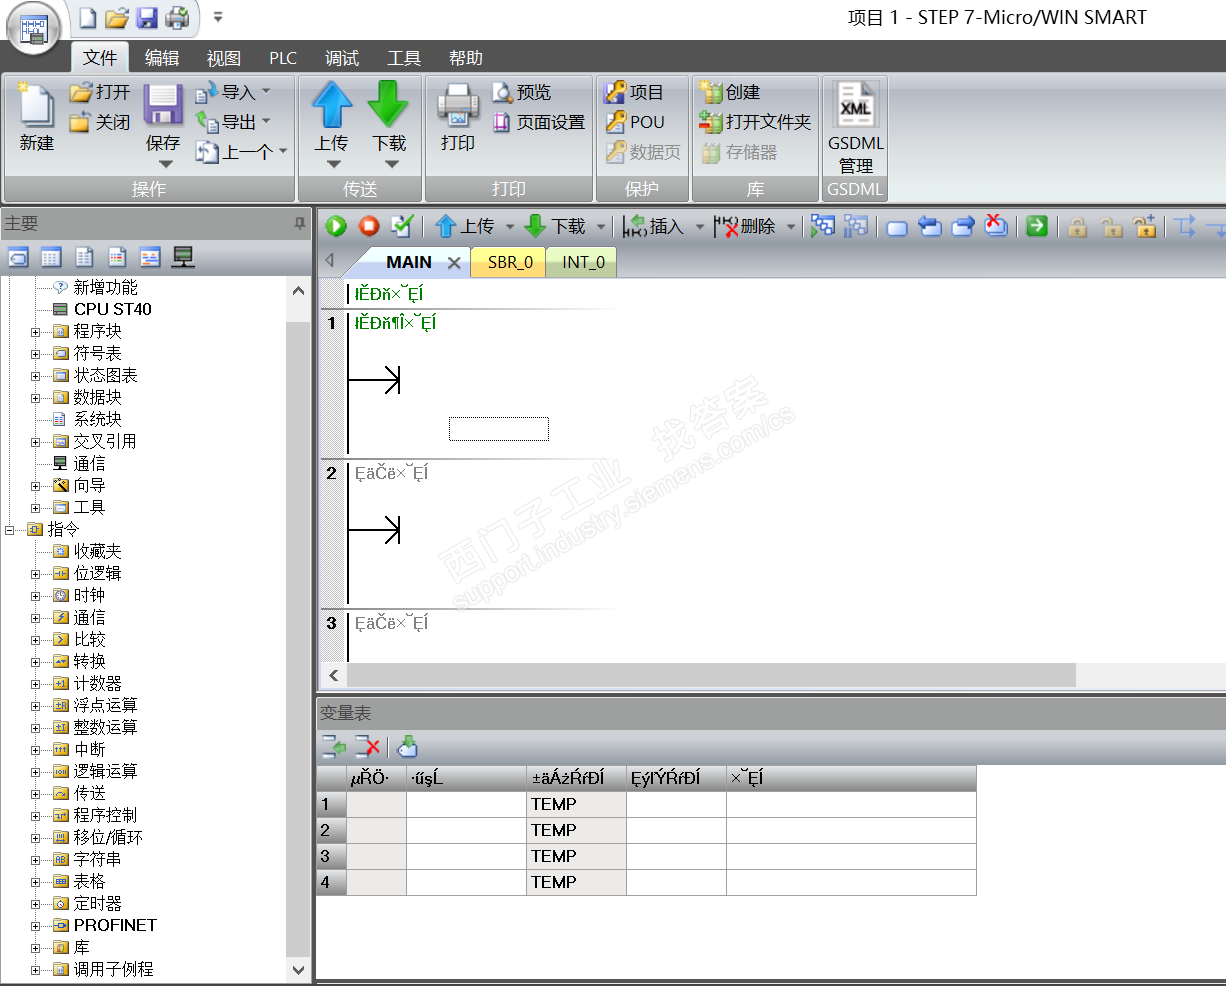Viewport: 1226px width, 986px height.
Task: Click 项目 protection option
Action: point(634,92)
